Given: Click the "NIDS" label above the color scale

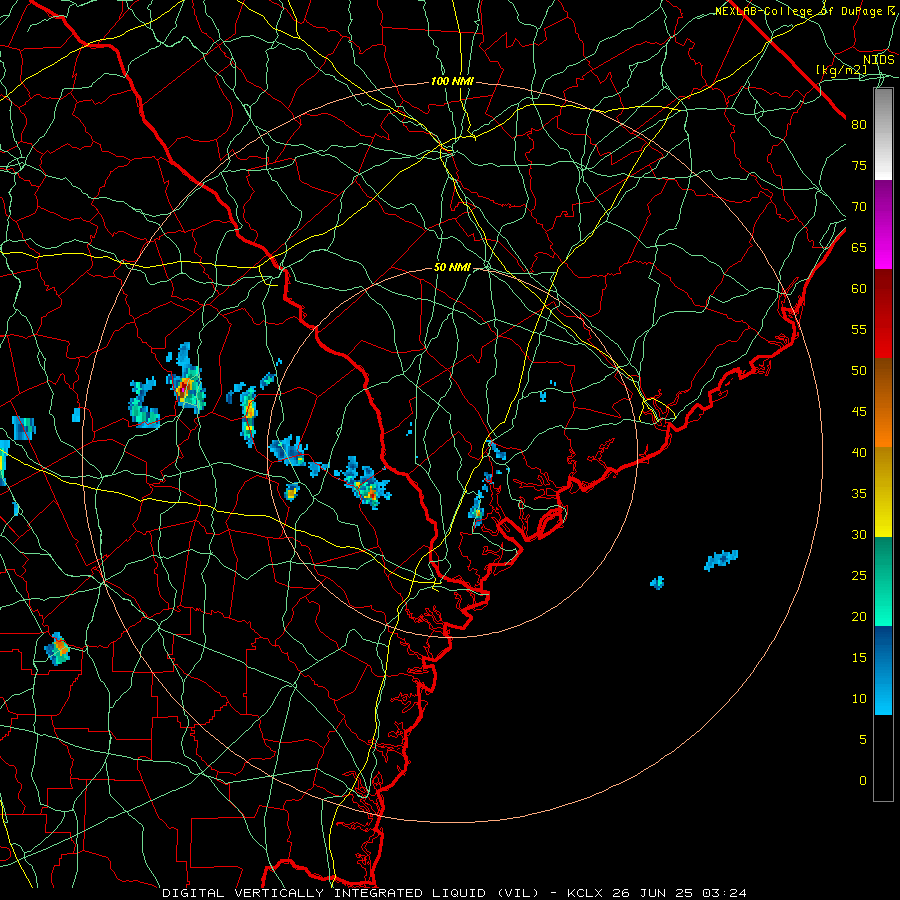Looking at the screenshot, I should pos(879,60).
